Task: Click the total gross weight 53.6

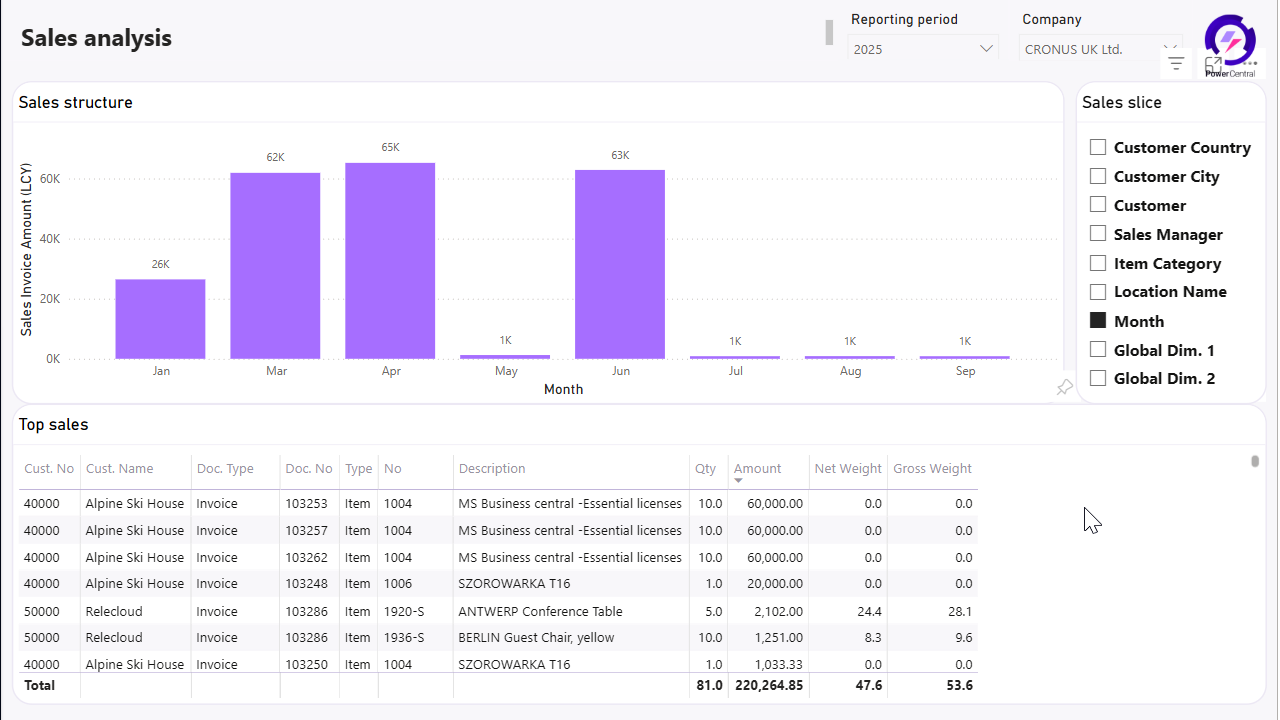Action: coord(960,685)
